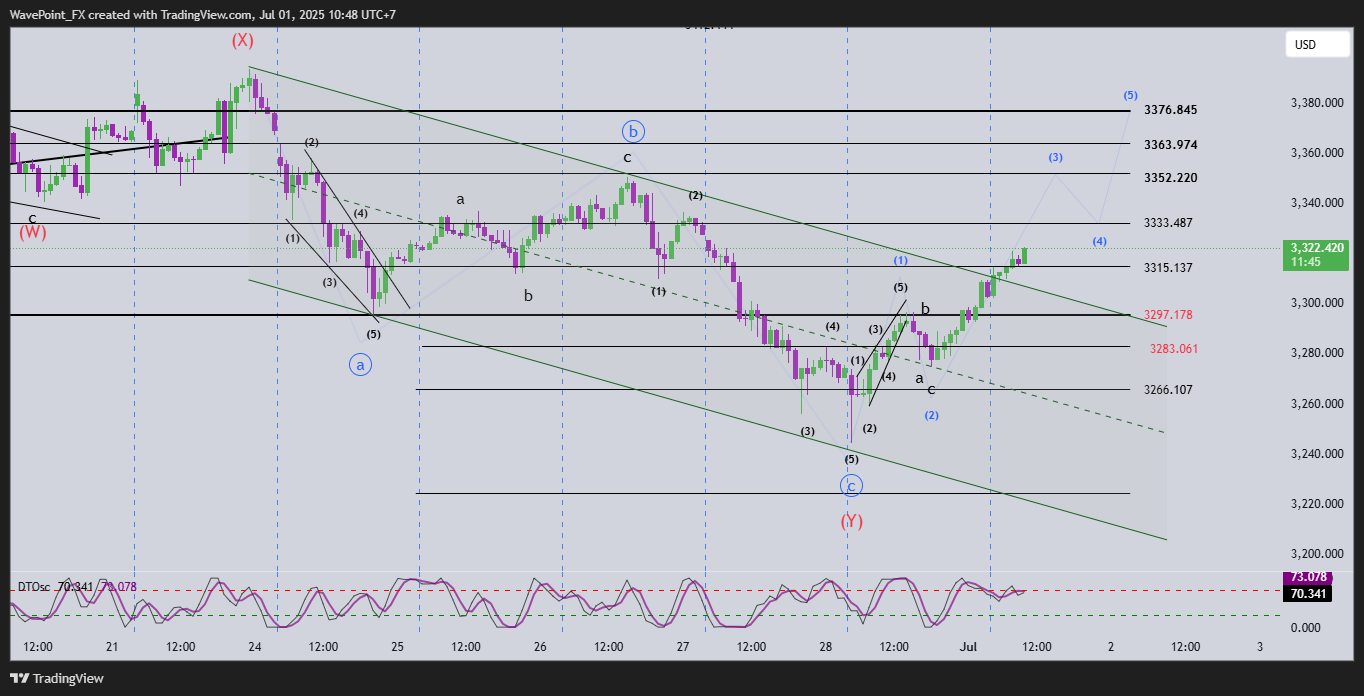The image size is (1364, 696).
Task: Click the 24 date on time axis
Action: point(255,647)
